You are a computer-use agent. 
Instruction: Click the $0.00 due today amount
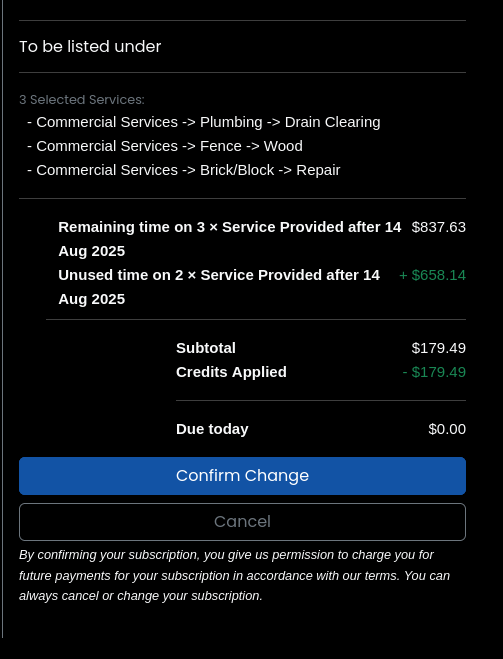(447, 429)
